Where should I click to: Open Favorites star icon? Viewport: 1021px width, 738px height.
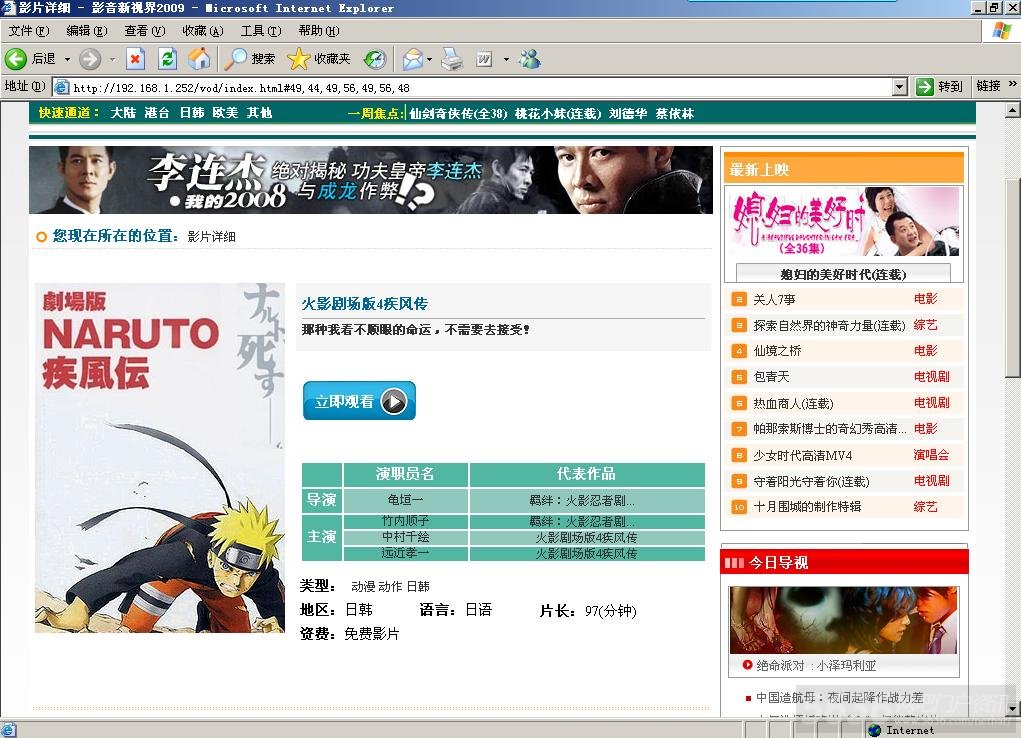tap(299, 59)
